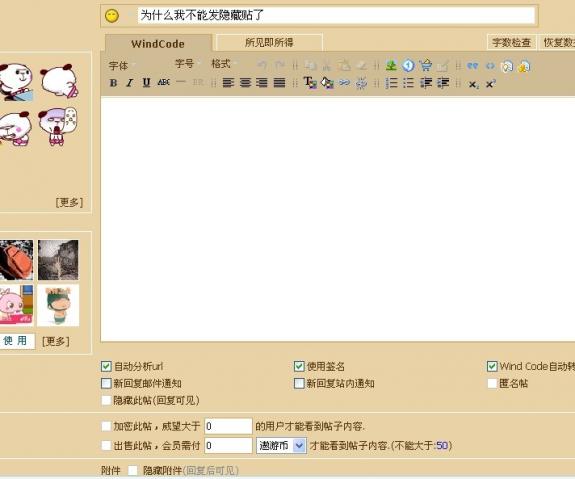Insert an ordered numbered list
Image resolution: width=575 pixels, height=479 pixels.
click(391, 83)
